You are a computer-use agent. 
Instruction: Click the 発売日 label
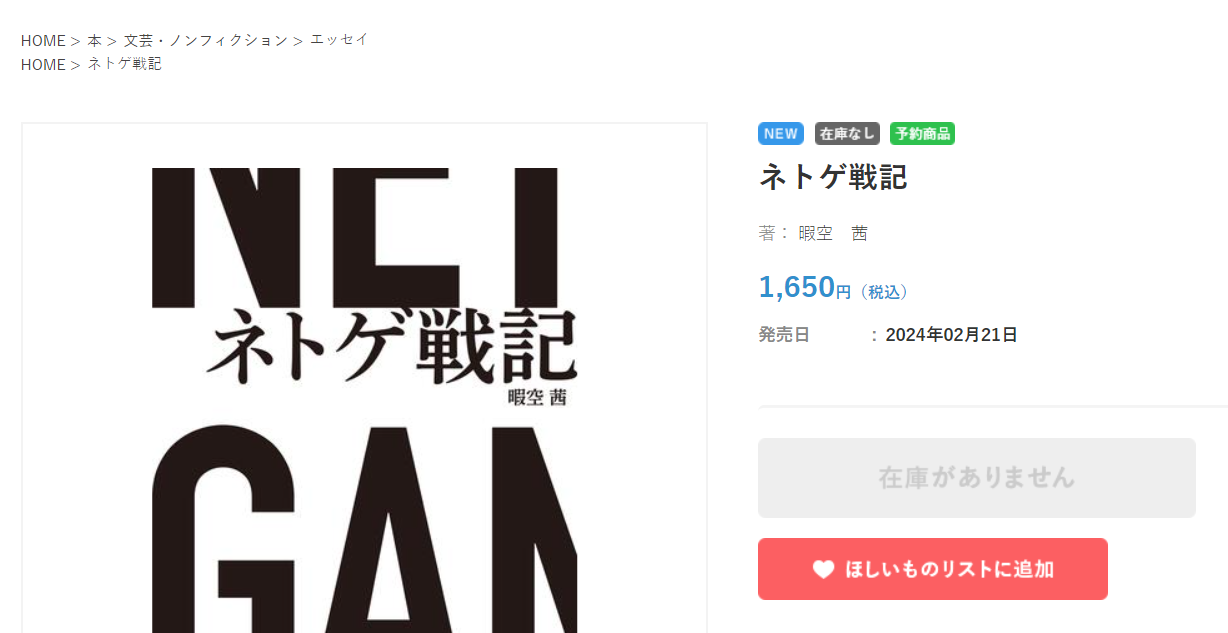[x=784, y=335]
